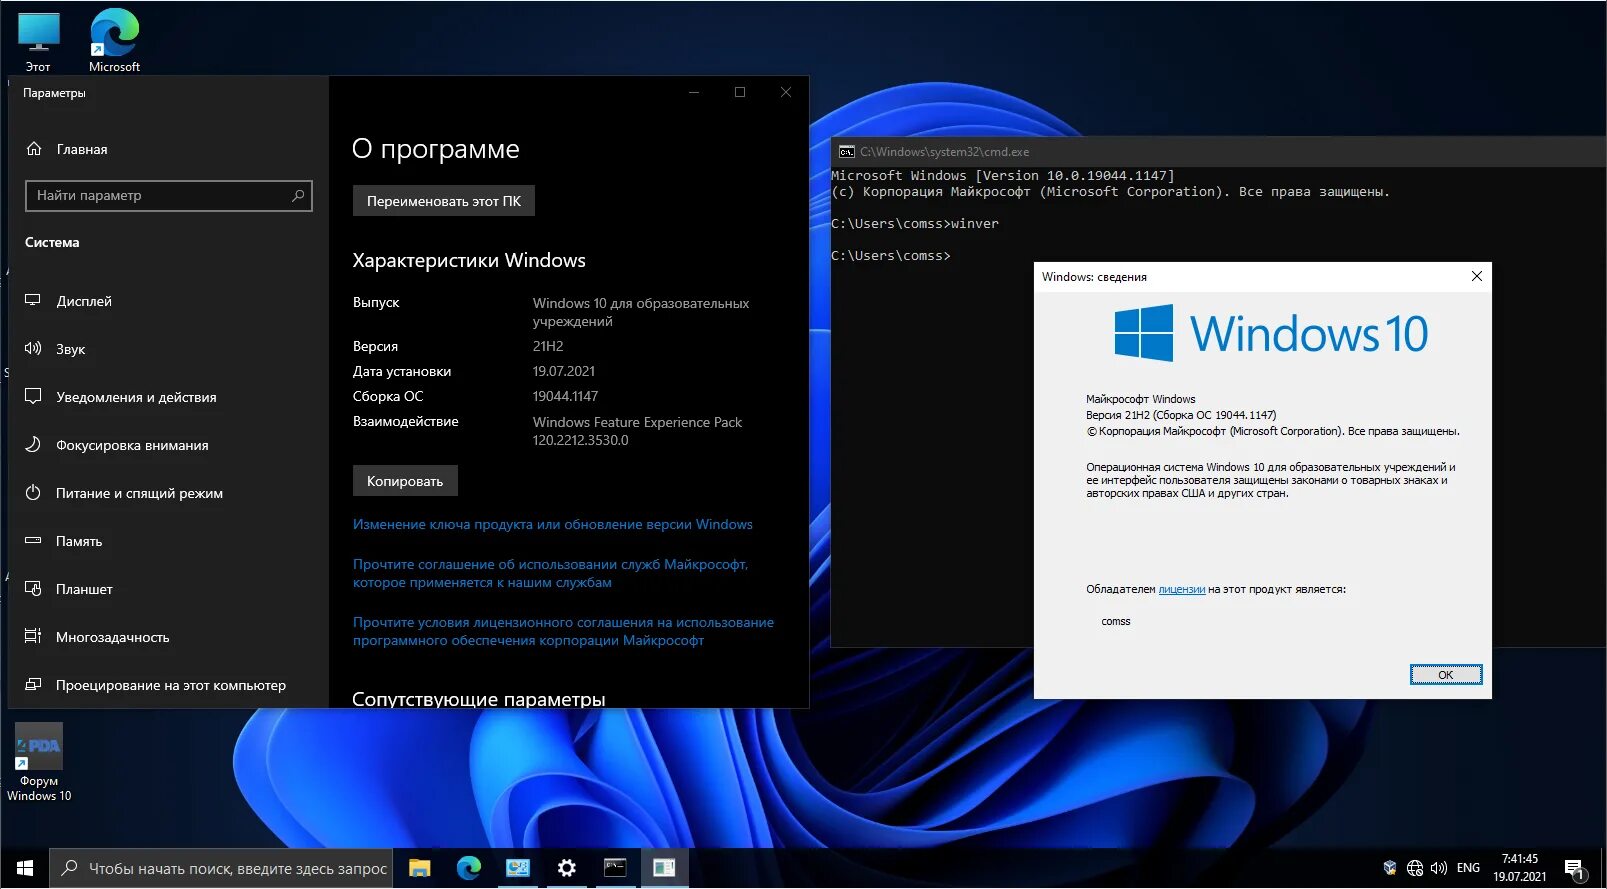The width and height of the screenshot is (1607, 889).
Task: Select the Этот компьютер desktop icon
Action: [38, 42]
